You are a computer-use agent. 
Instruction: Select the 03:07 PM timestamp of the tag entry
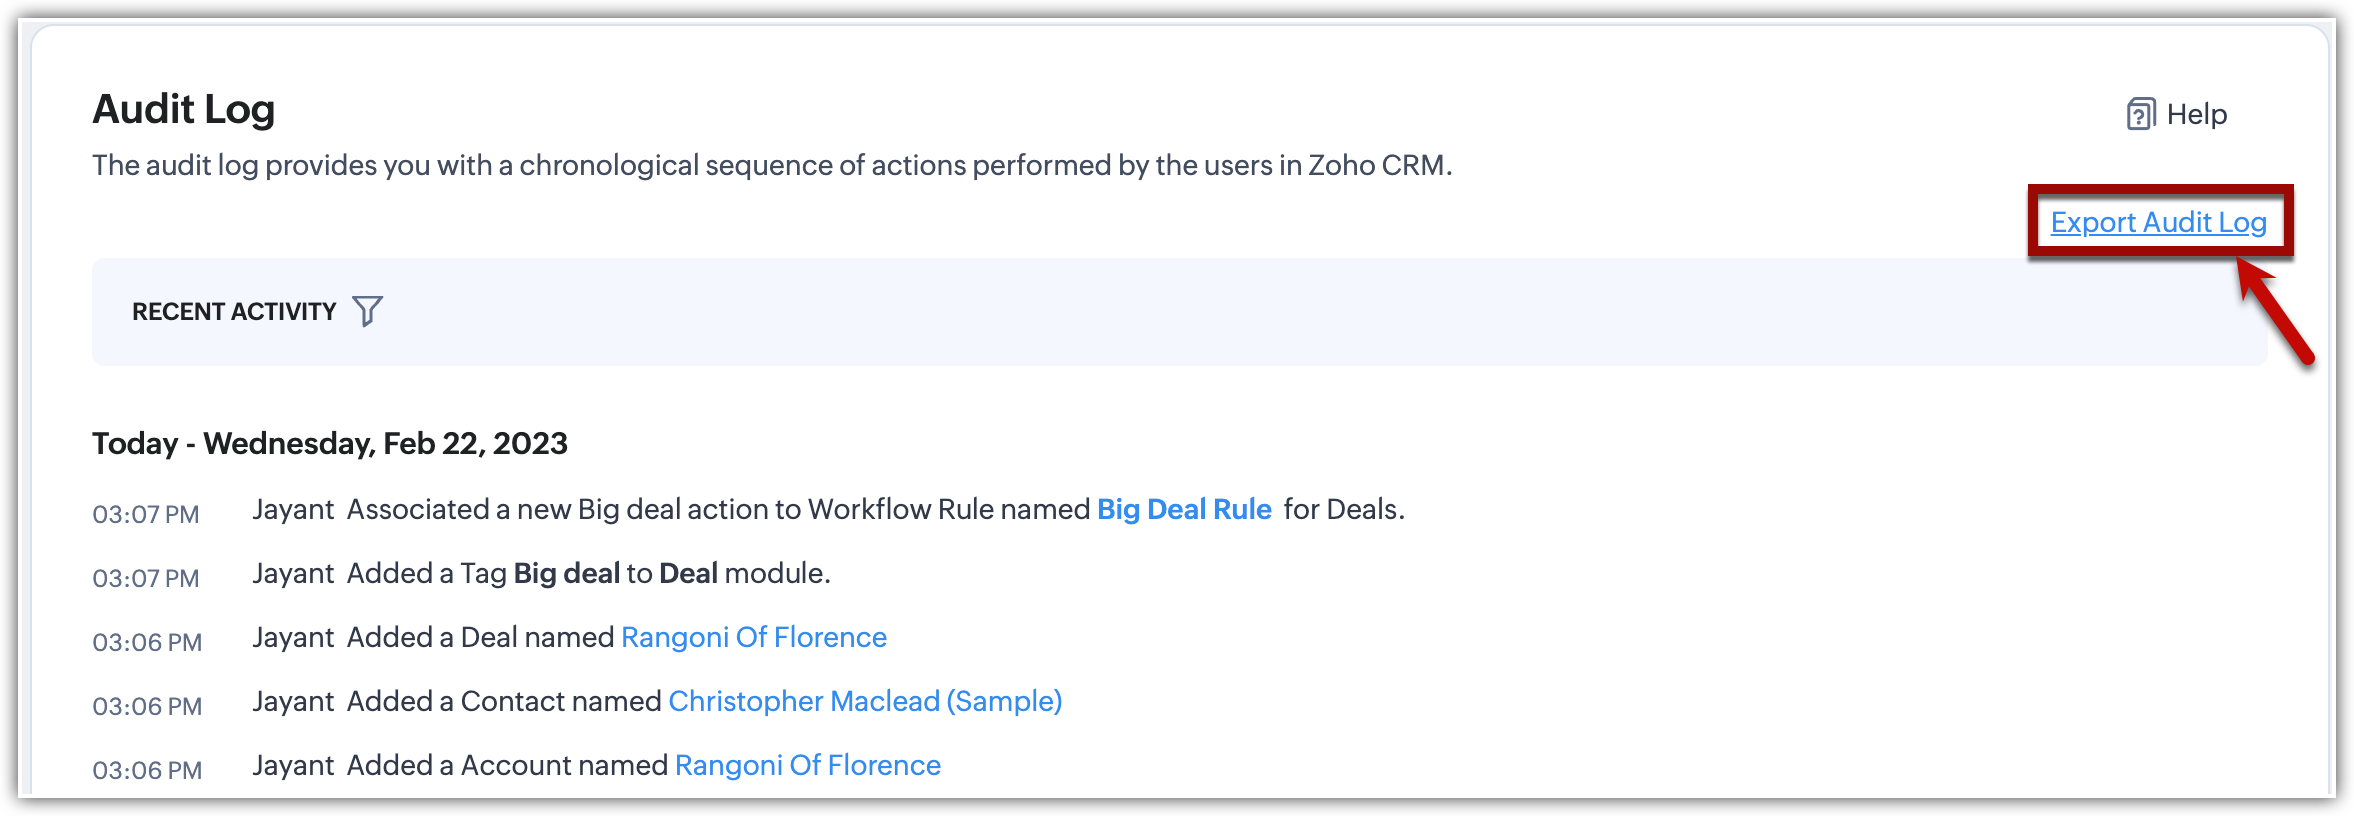point(146,579)
